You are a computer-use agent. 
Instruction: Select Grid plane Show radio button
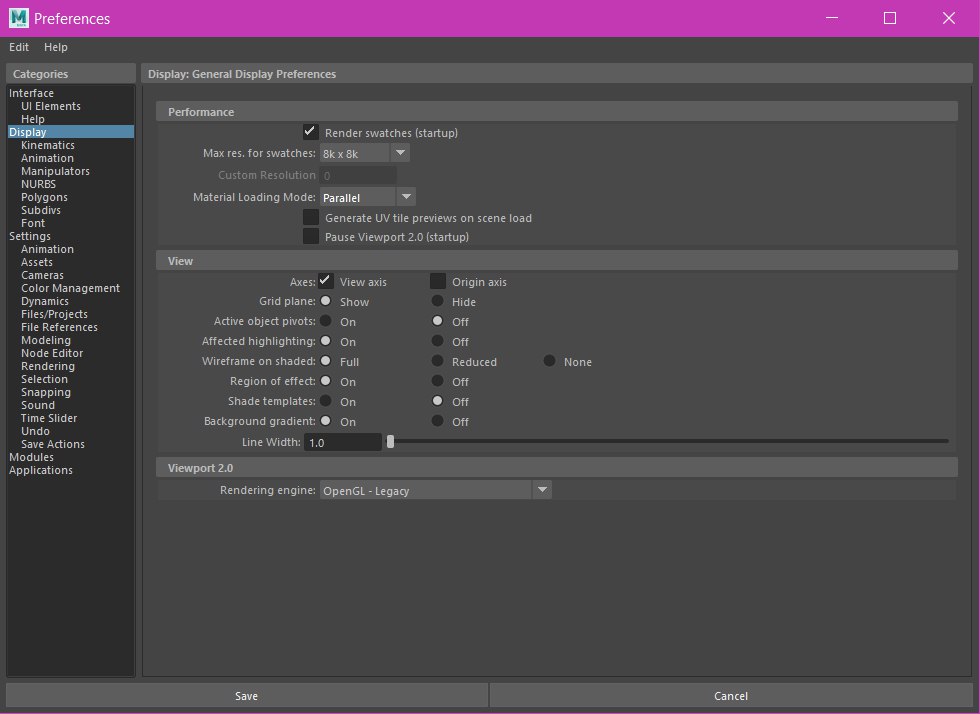(326, 301)
